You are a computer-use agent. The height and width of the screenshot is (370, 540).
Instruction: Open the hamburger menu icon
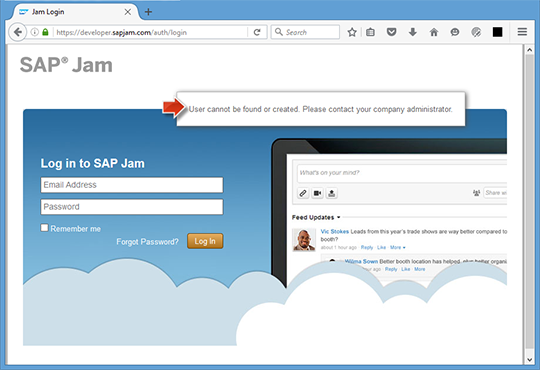pos(522,32)
